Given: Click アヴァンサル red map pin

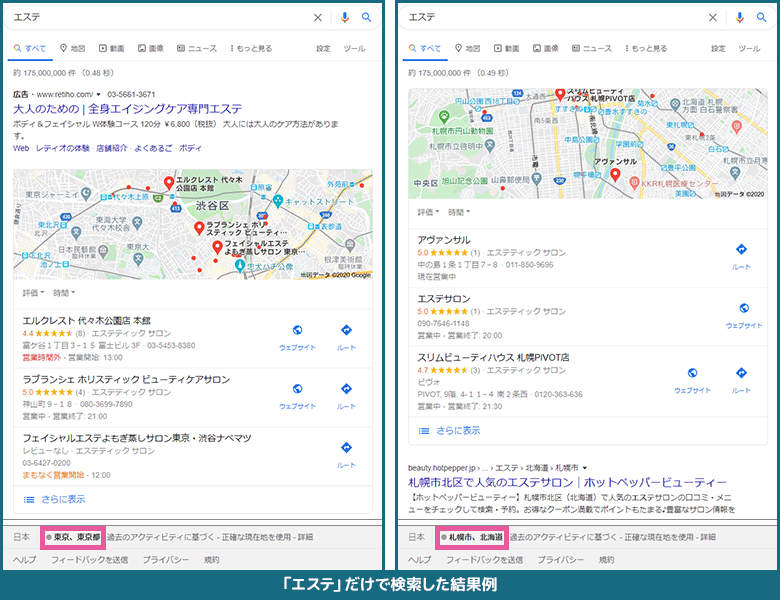Looking at the screenshot, I should 615,175.
